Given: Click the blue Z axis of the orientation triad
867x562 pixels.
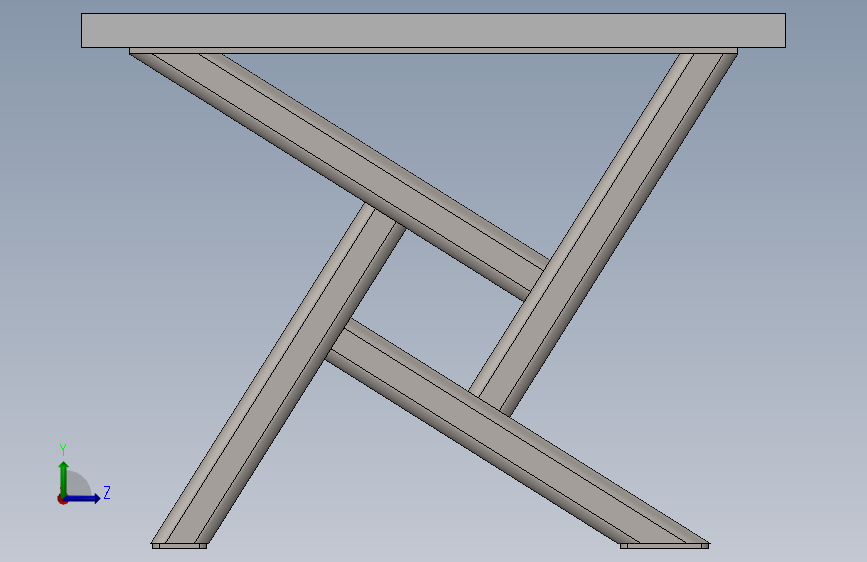Looking at the screenshot, I should click(83, 498).
